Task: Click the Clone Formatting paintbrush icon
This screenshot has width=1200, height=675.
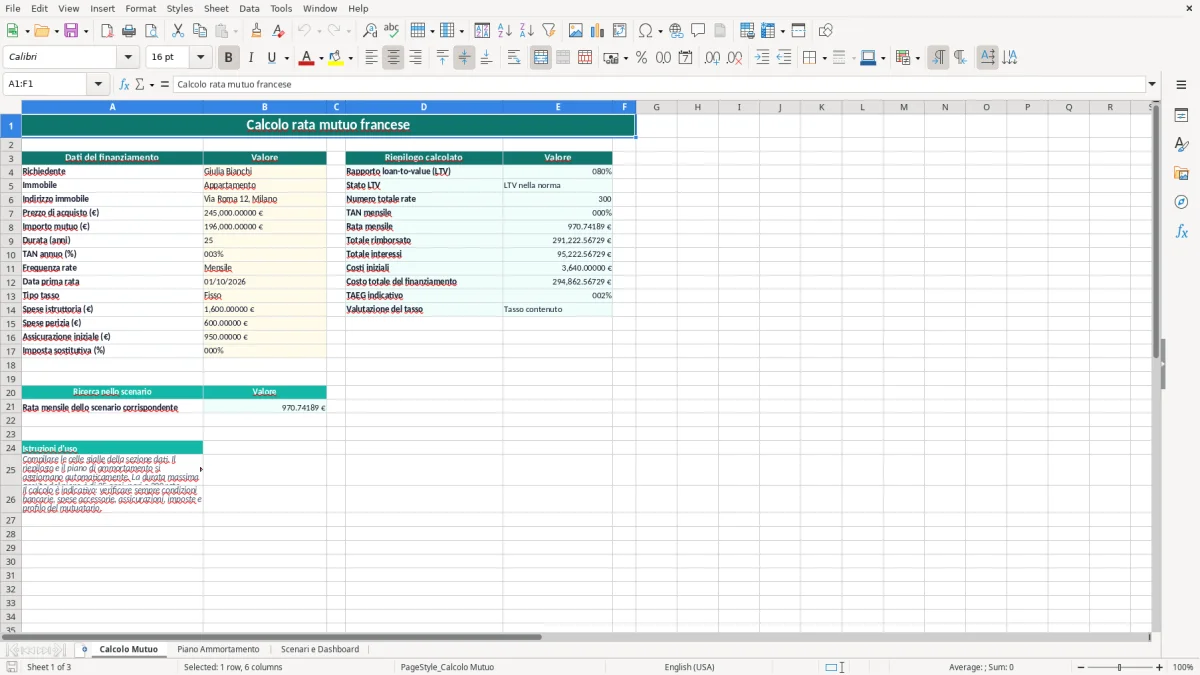Action: coord(257,31)
